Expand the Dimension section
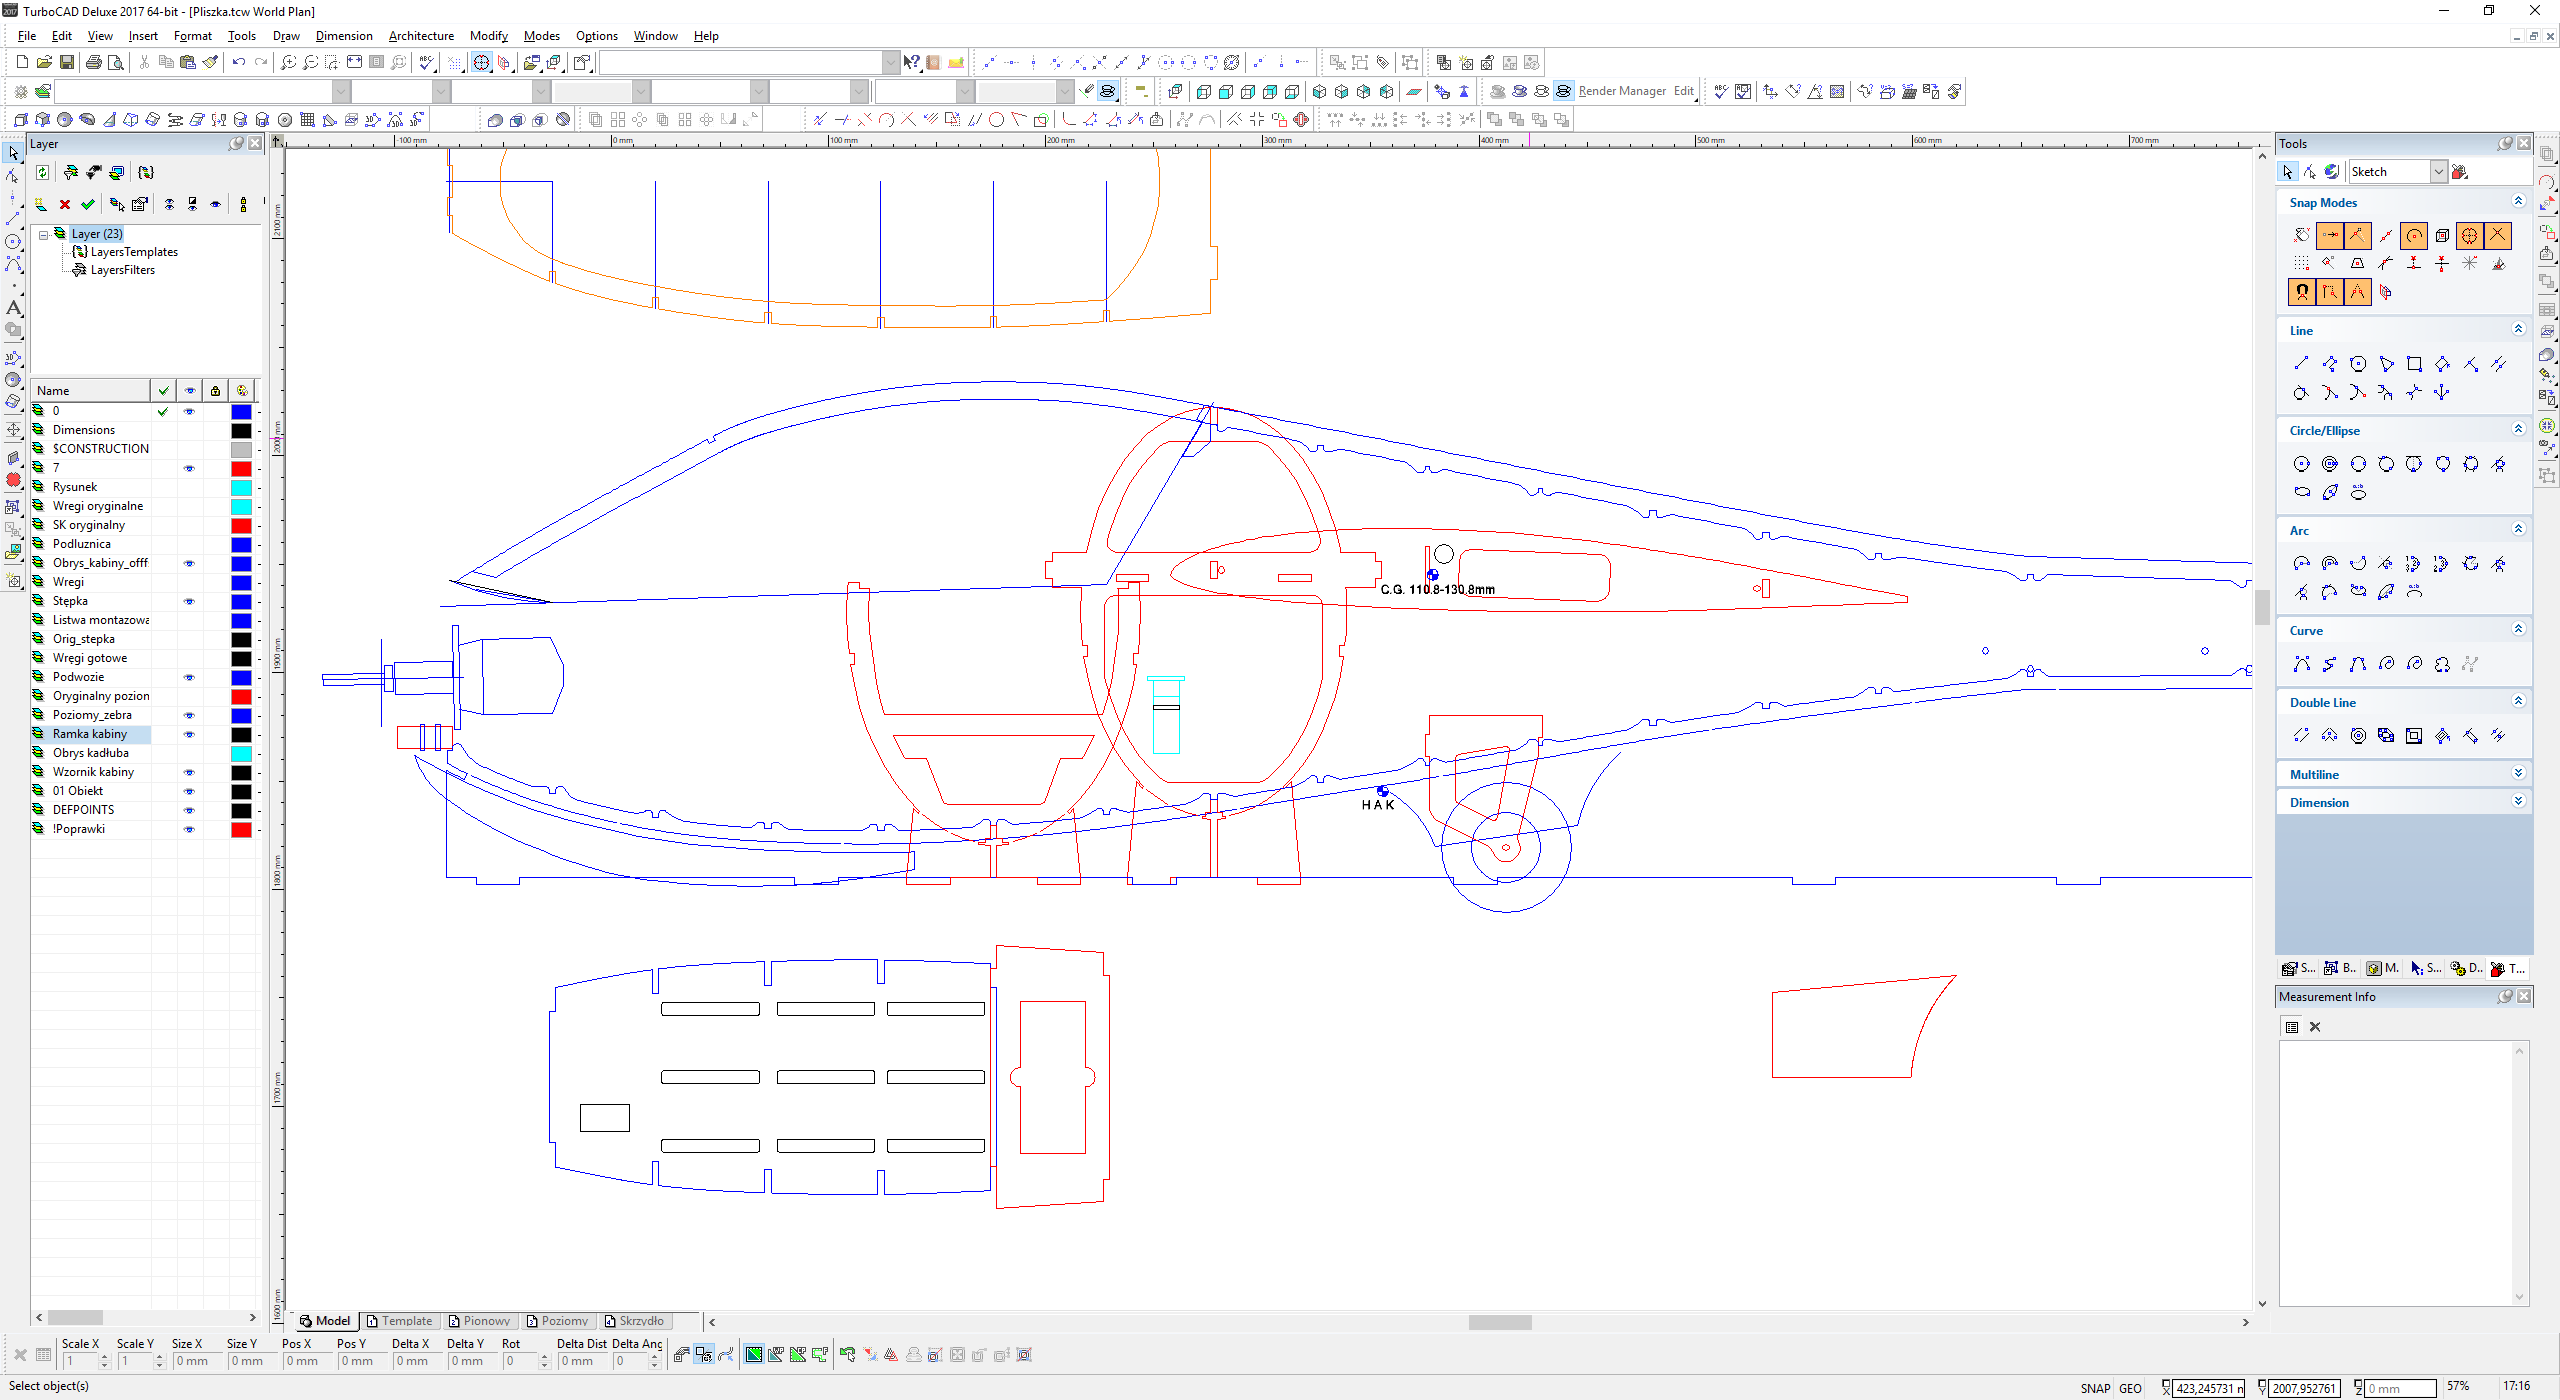 tap(2519, 802)
